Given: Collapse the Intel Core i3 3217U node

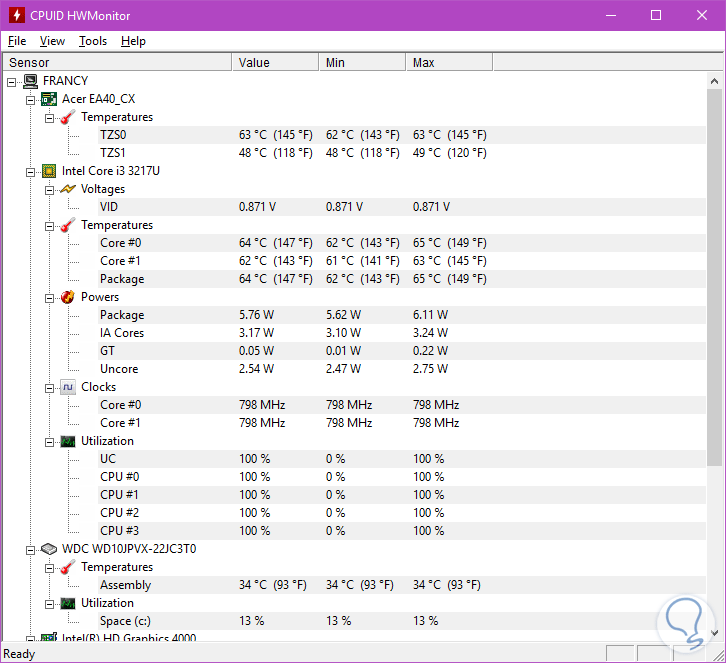Looking at the screenshot, I should [31, 173].
